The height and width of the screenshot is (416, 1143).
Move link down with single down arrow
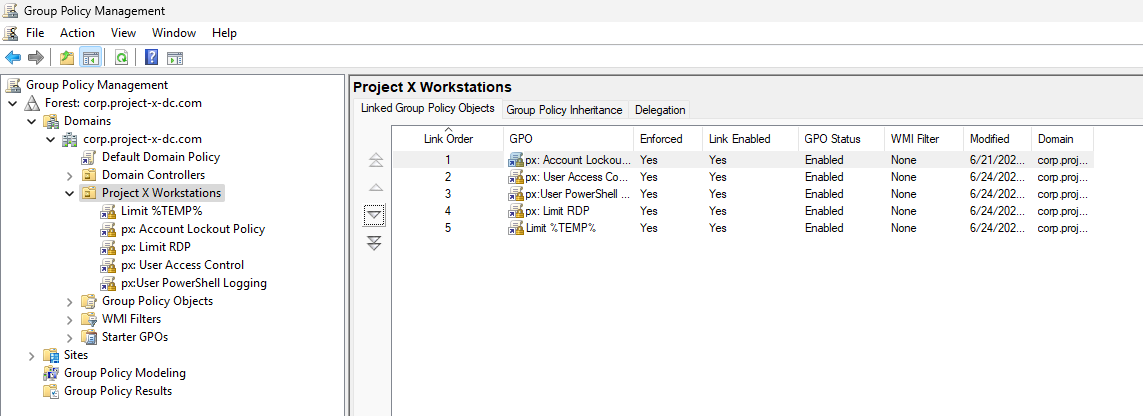pyautogui.click(x=375, y=215)
